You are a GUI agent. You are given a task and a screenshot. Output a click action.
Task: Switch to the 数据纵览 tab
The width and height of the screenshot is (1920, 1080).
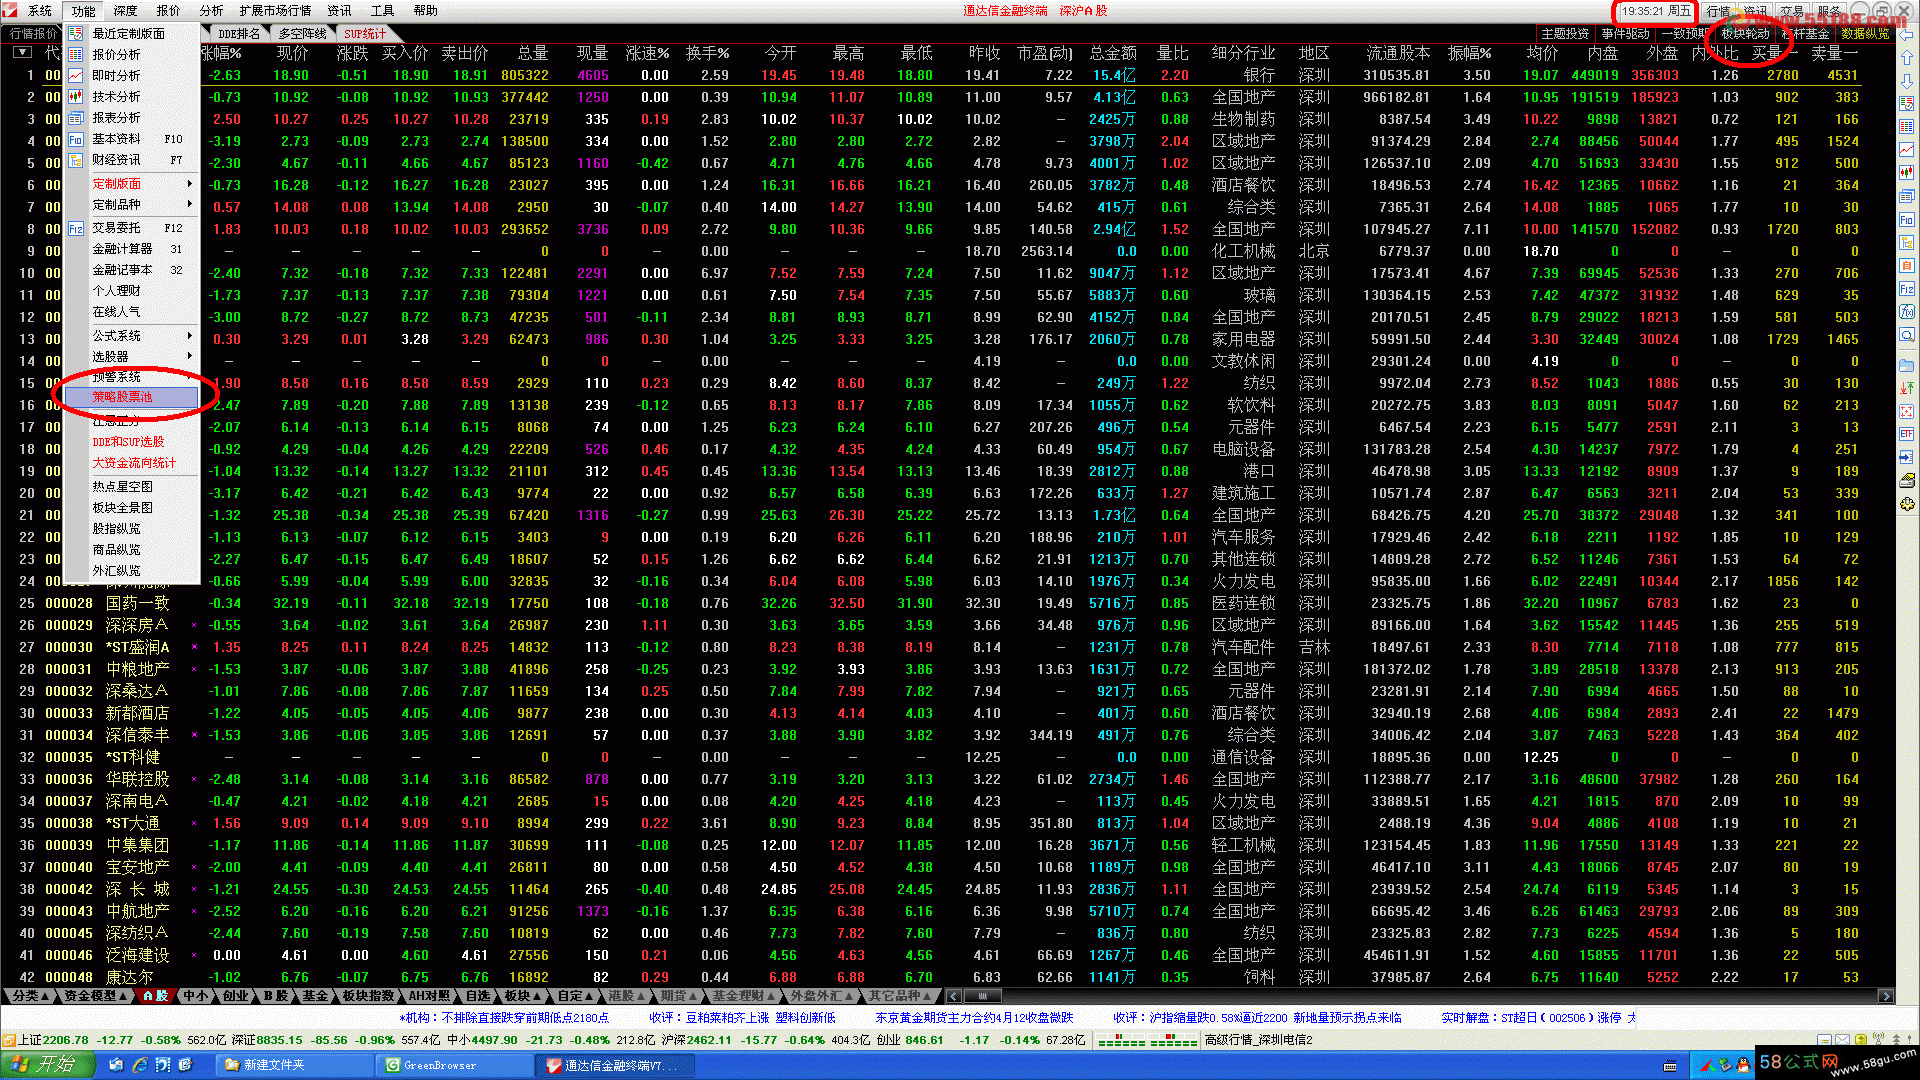pos(1865,34)
